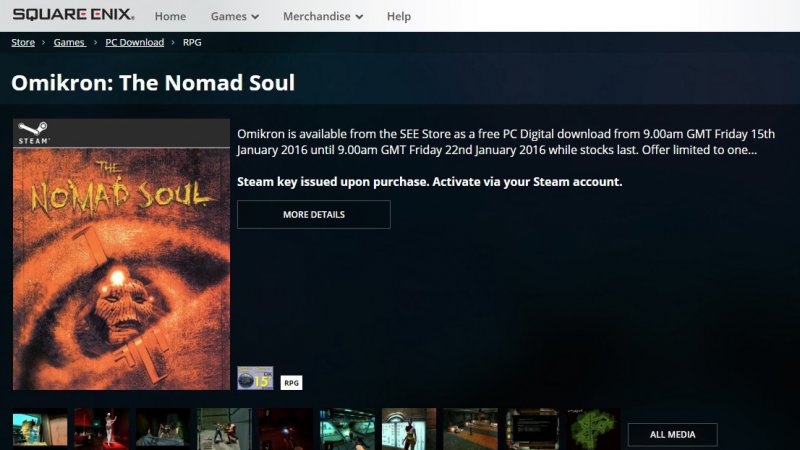Open The Nomad Soul cover image

121,269
